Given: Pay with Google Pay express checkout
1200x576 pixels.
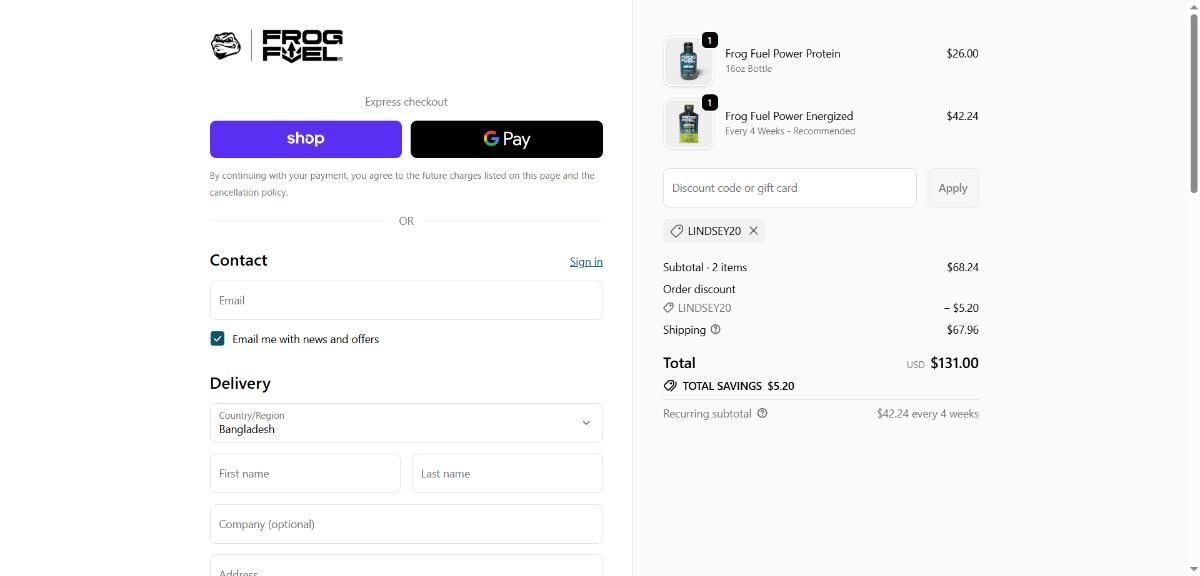Looking at the screenshot, I should tap(506, 139).
